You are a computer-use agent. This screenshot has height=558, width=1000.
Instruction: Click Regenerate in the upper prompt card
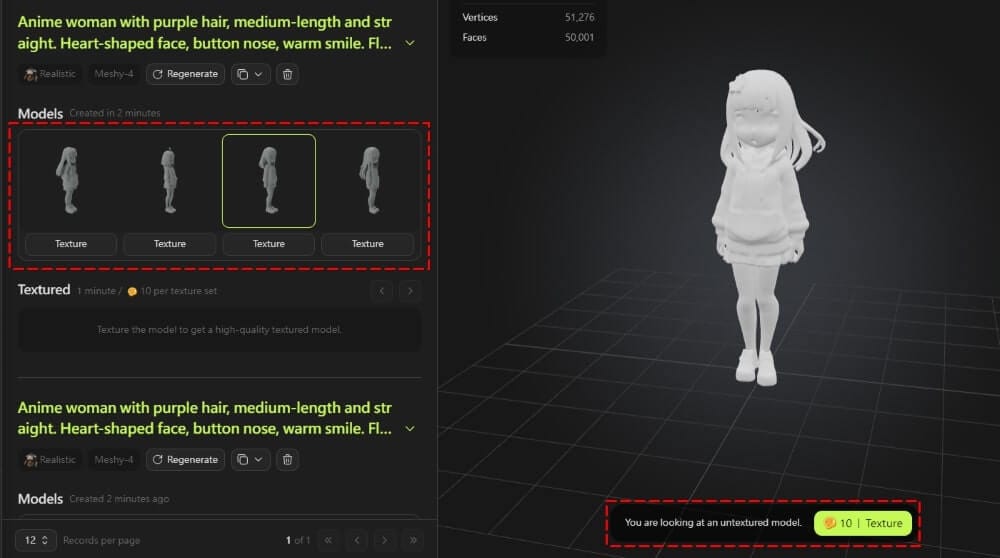pyautogui.click(x=186, y=74)
